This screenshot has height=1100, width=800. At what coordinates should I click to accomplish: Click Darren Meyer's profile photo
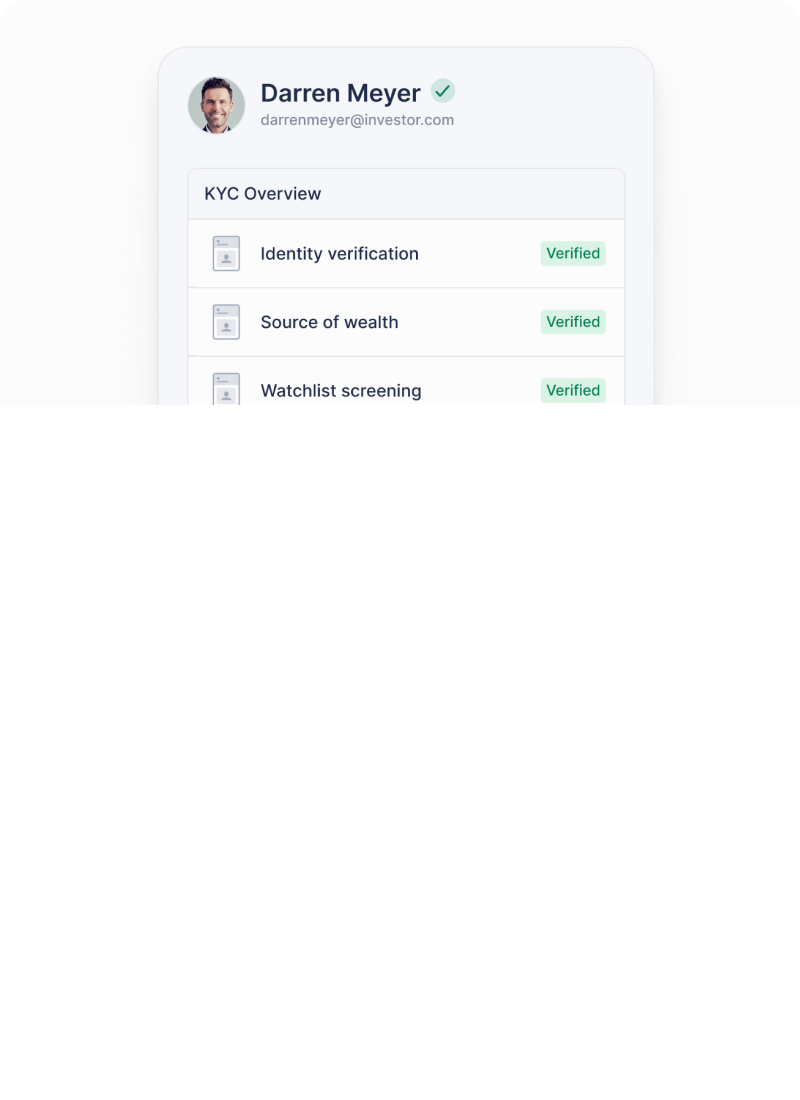click(x=216, y=105)
